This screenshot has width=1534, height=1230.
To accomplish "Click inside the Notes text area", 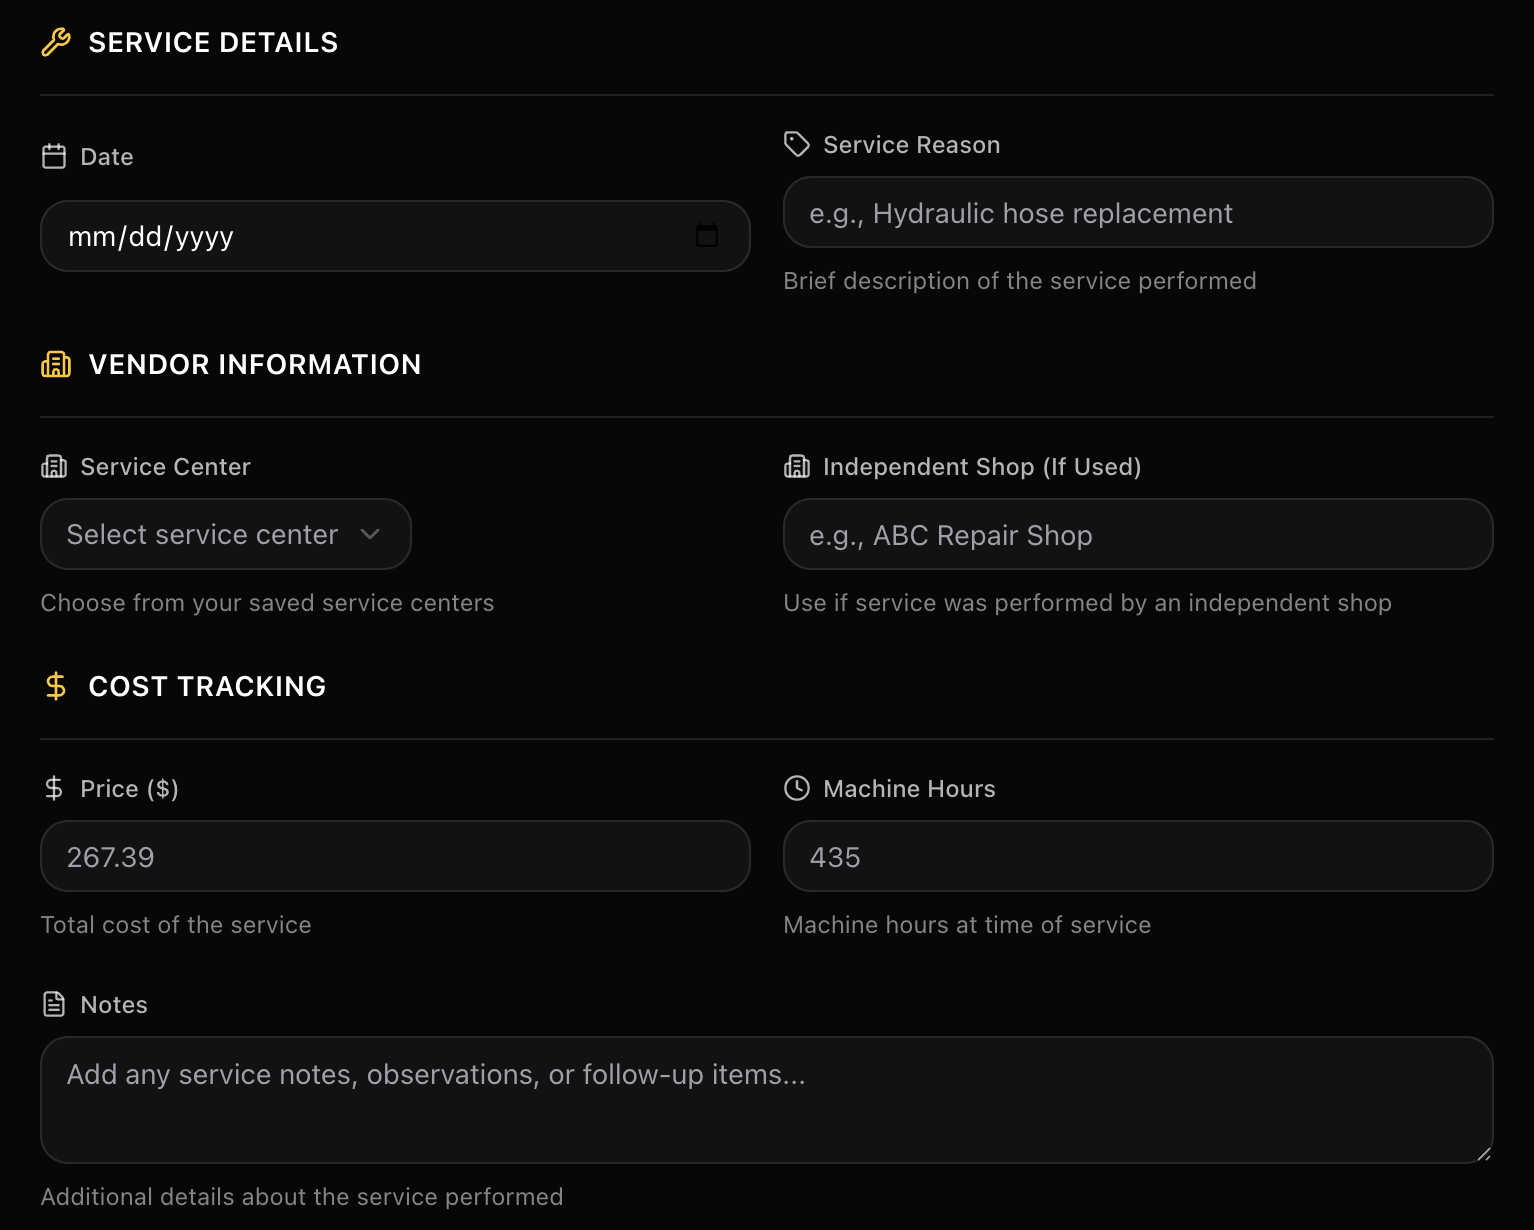I will [x=765, y=1100].
